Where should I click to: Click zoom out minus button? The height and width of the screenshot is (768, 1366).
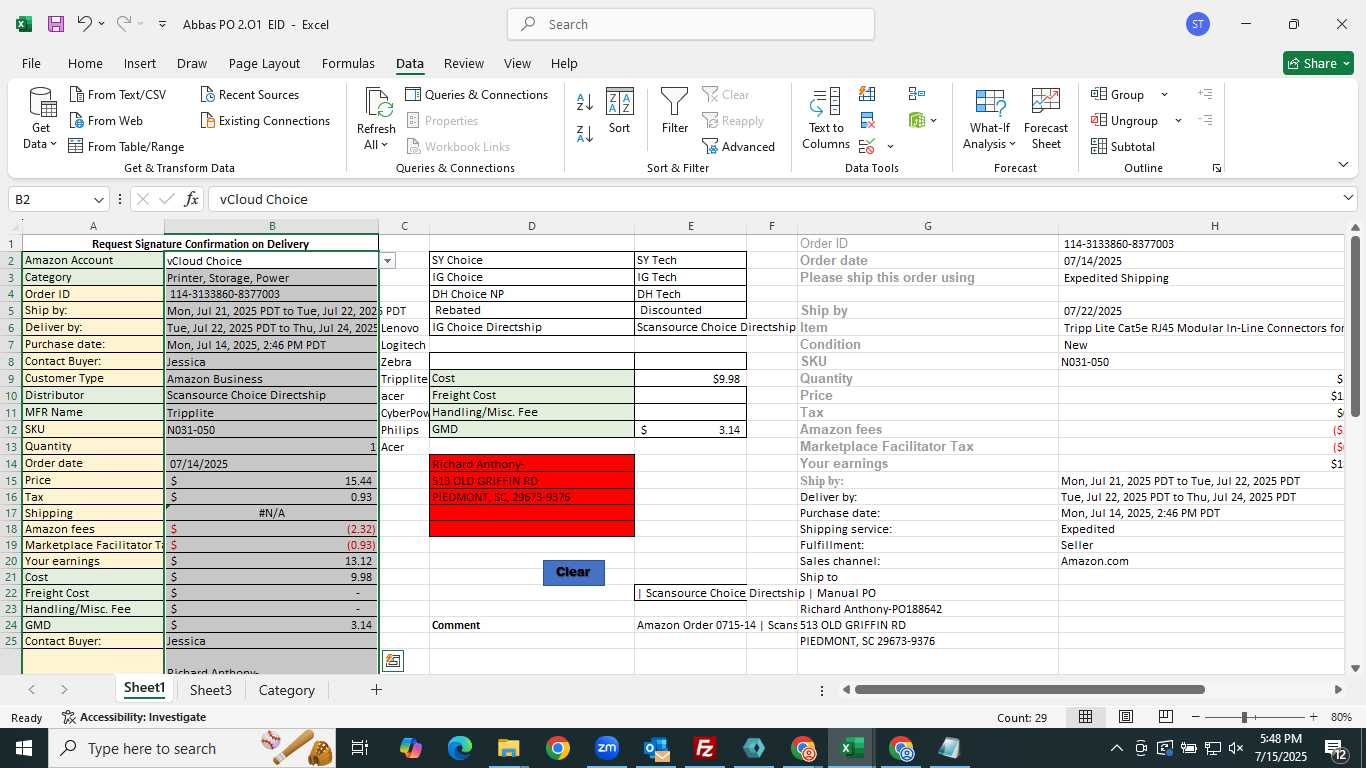pos(1195,717)
